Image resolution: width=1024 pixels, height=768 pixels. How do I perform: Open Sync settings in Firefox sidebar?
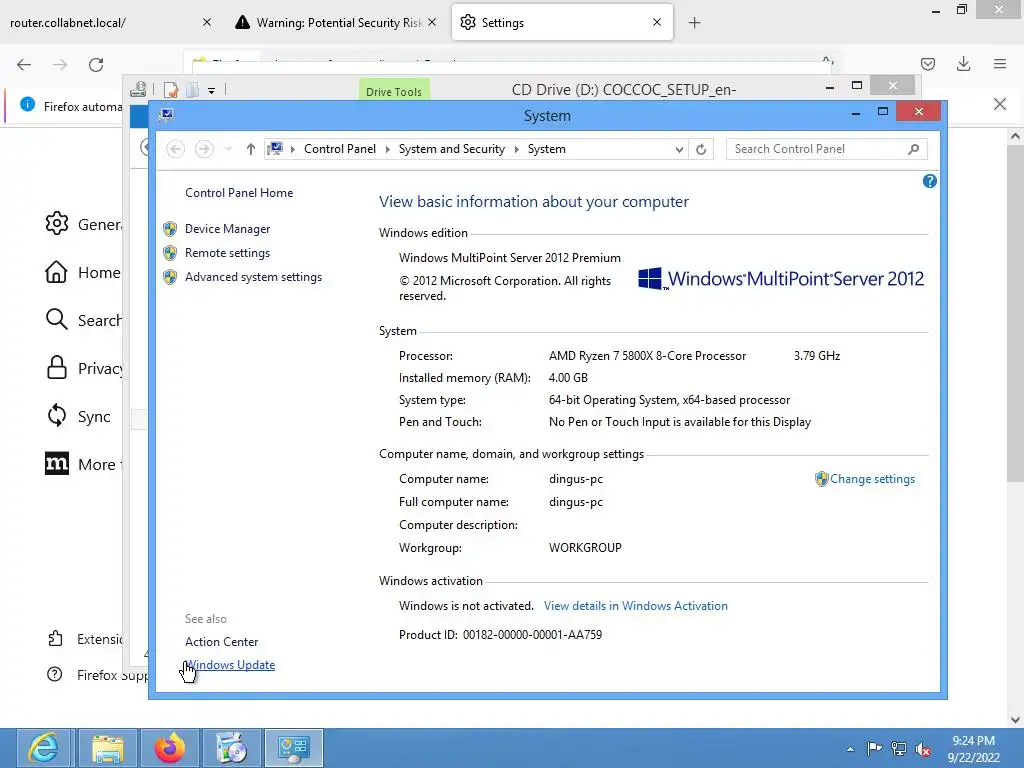78,416
